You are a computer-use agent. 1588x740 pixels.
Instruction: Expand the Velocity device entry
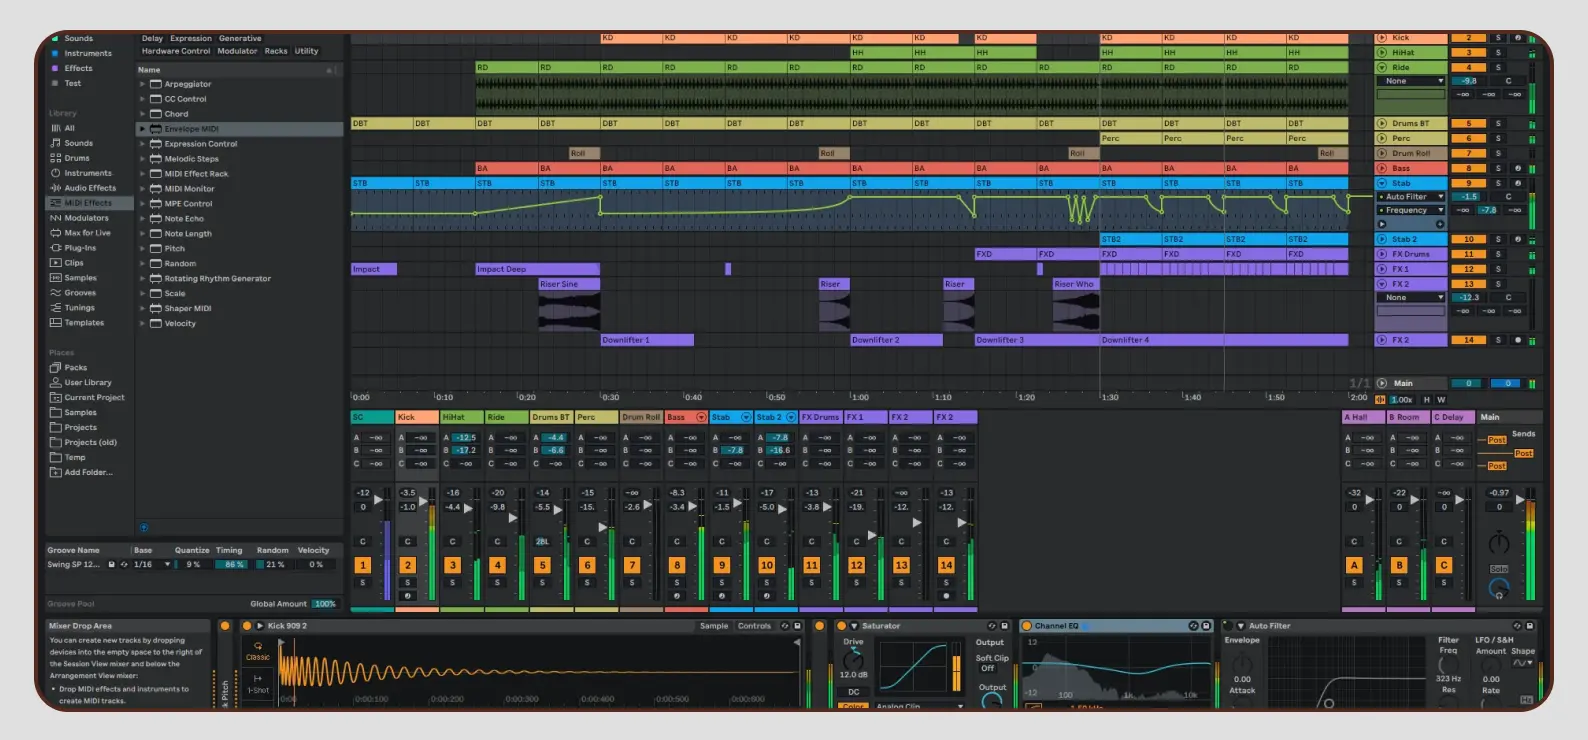click(142, 324)
